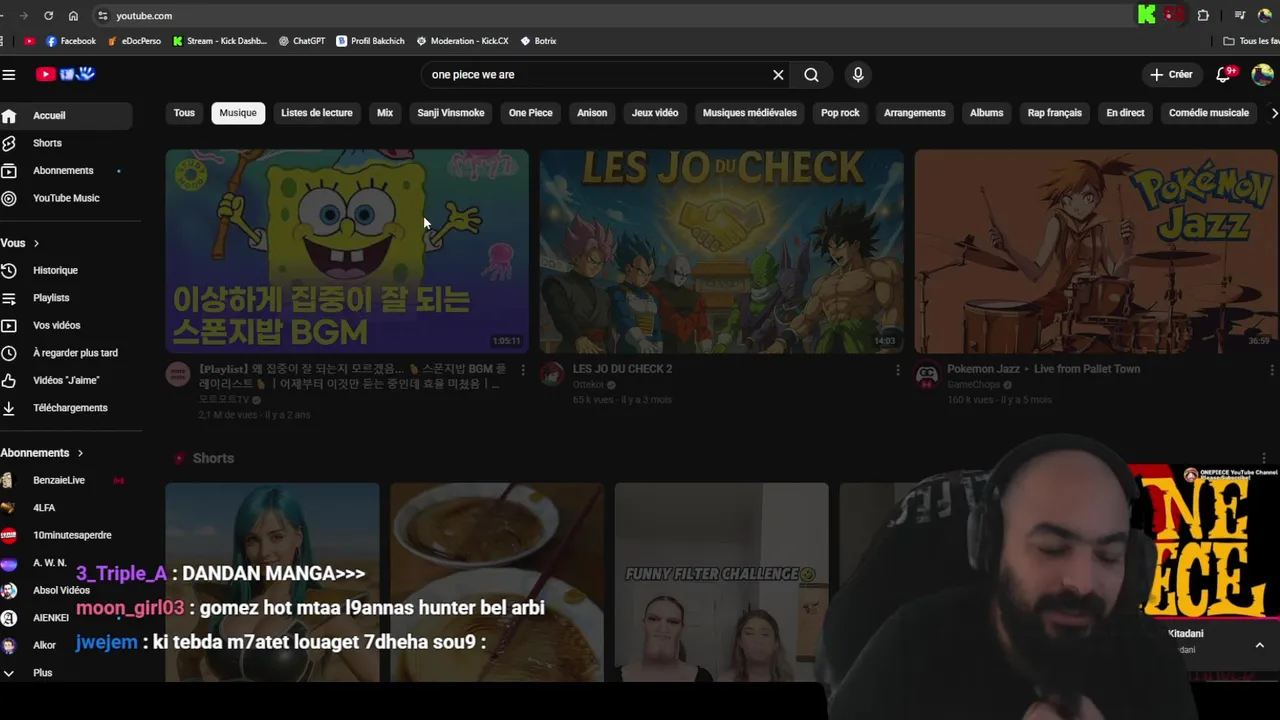Play the SpongeBob BGM video thumbnail
The width and height of the screenshot is (1280, 720).
(347, 251)
